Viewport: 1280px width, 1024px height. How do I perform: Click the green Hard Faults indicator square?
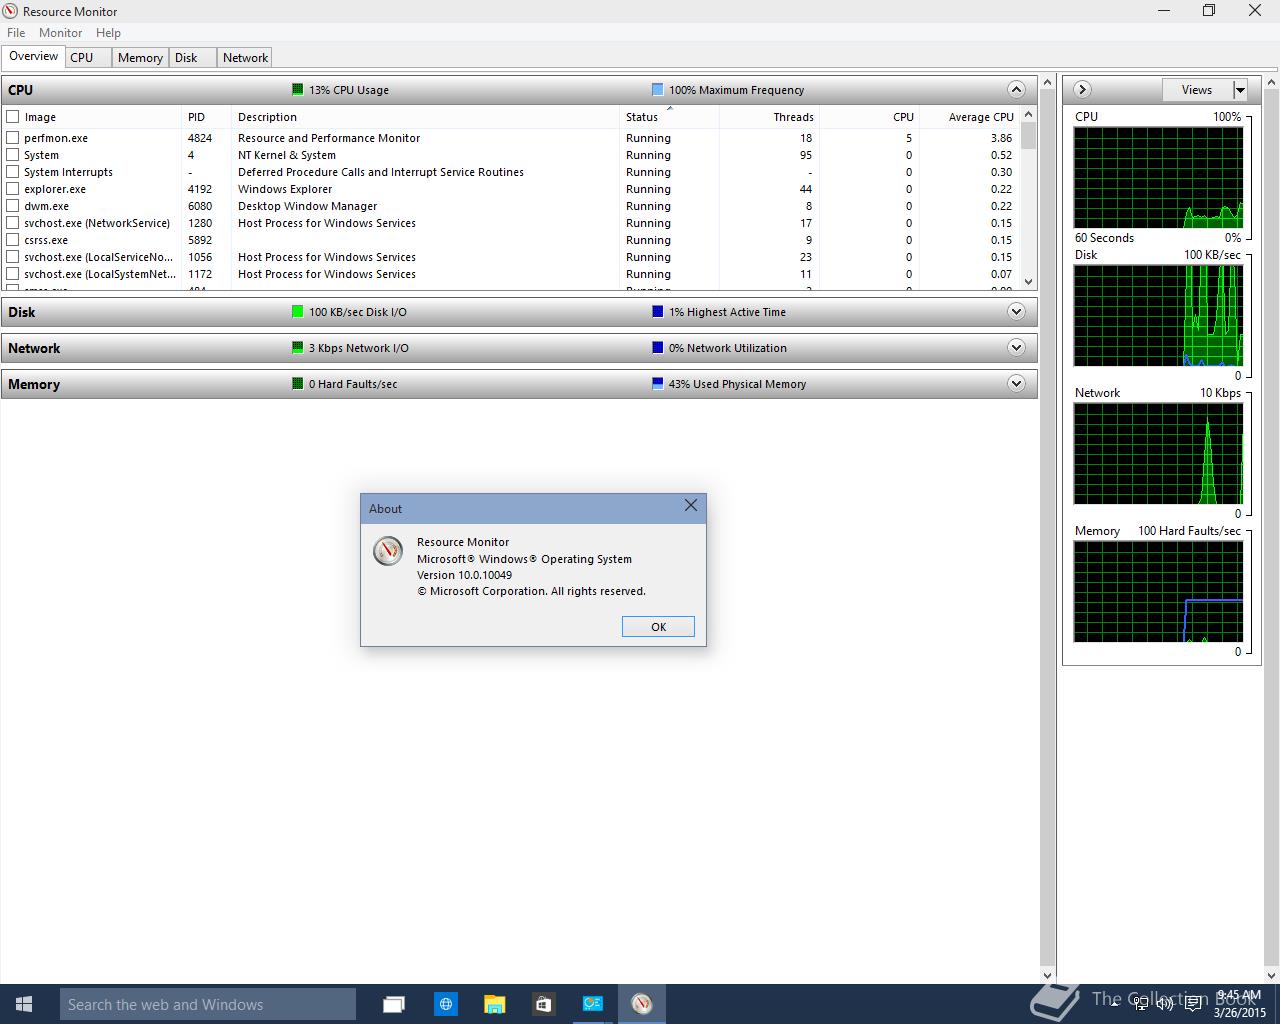click(297, 383)
